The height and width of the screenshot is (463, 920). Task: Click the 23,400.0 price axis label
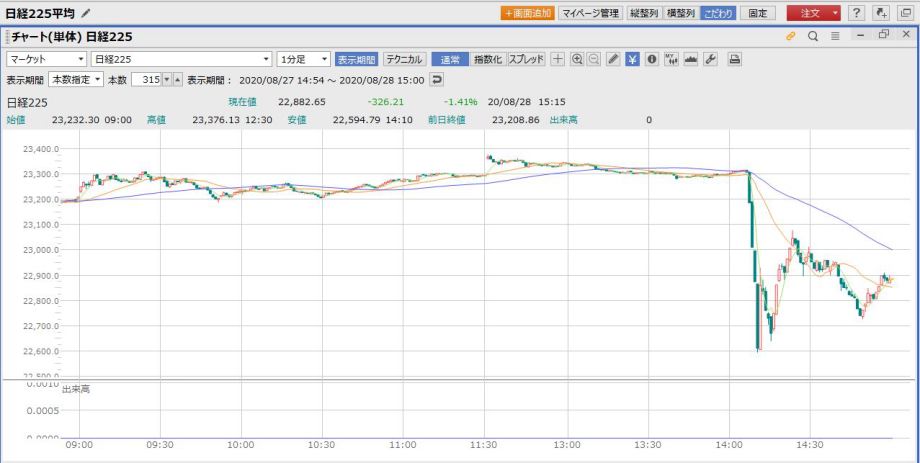(40, 148)
